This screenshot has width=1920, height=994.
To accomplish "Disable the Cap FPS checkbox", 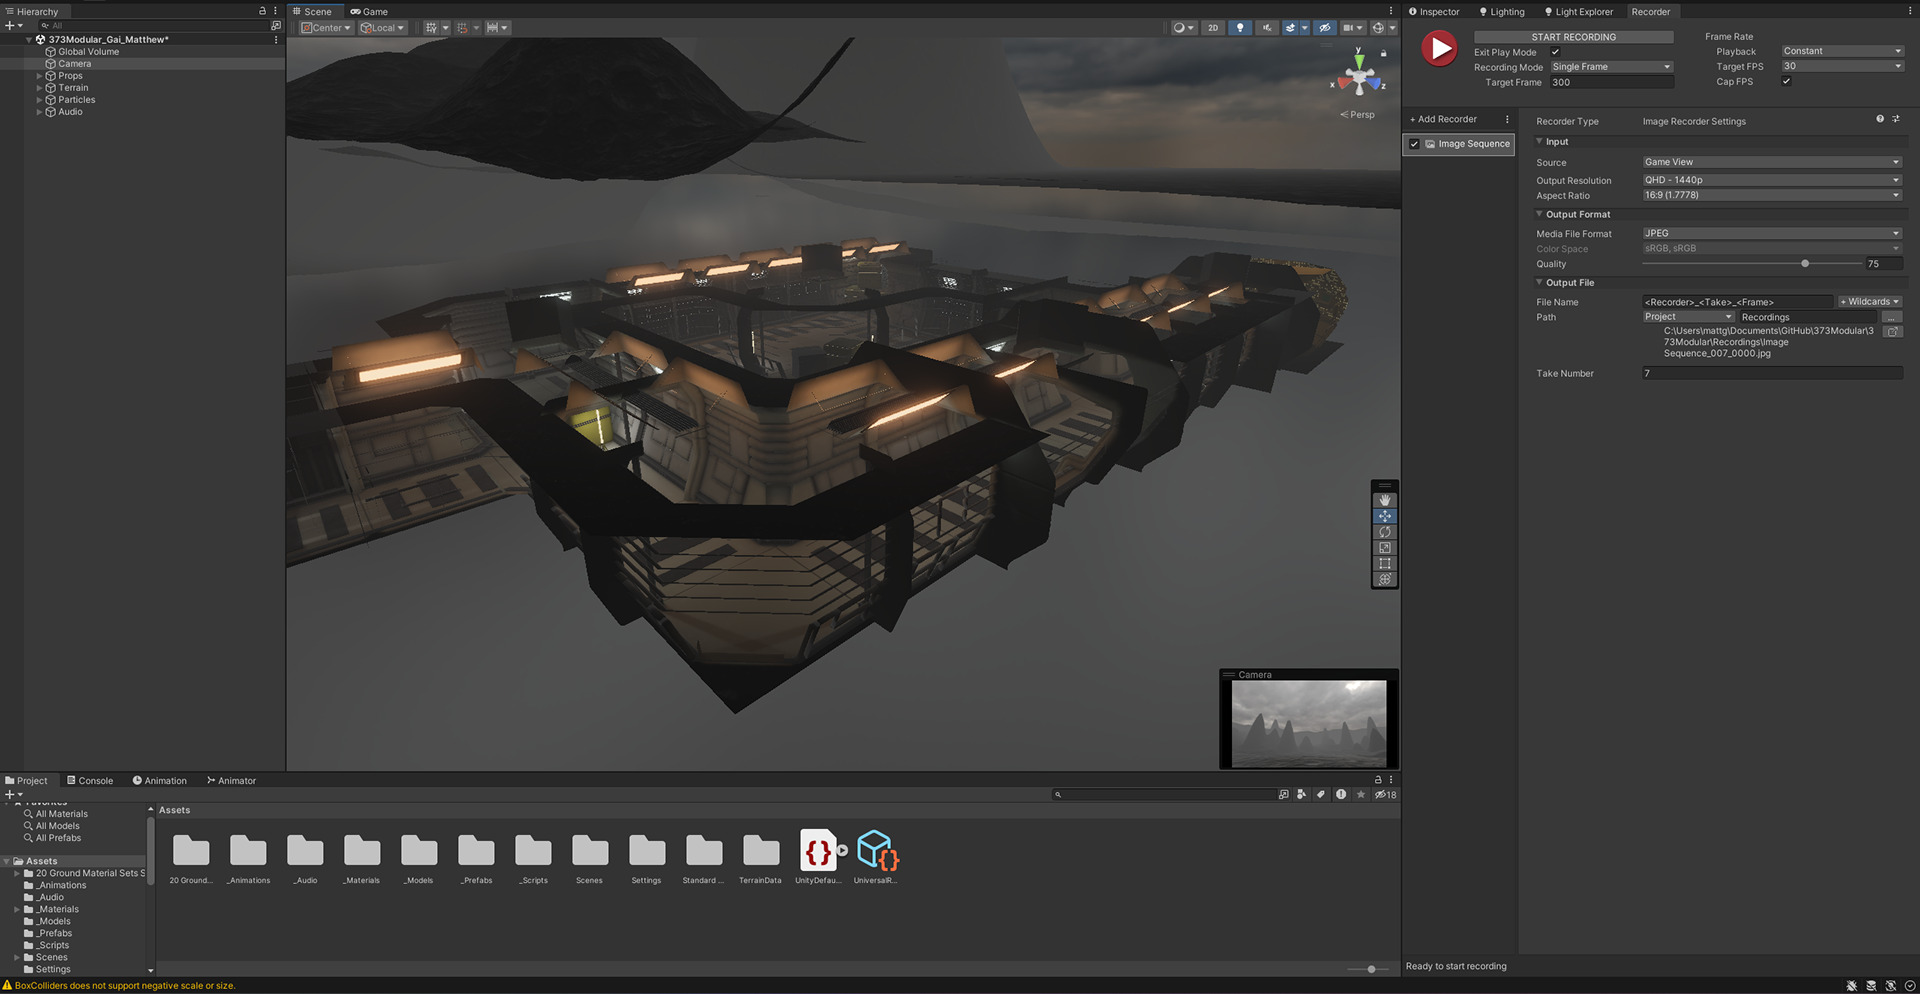I will (x=1786, y=82).
